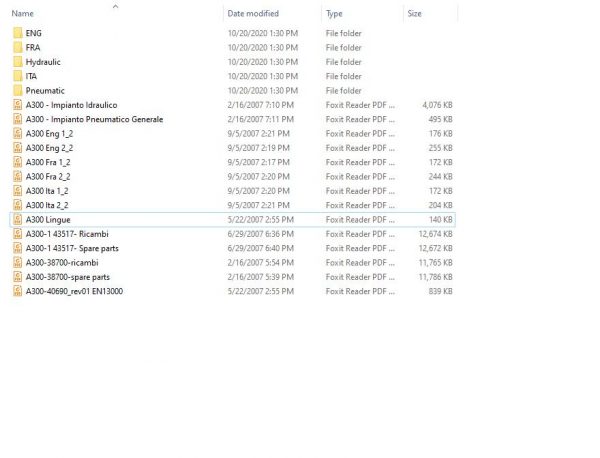Click the 11,765 KB size value
Screen dimensions: 600x458
(x=436, y=263)
